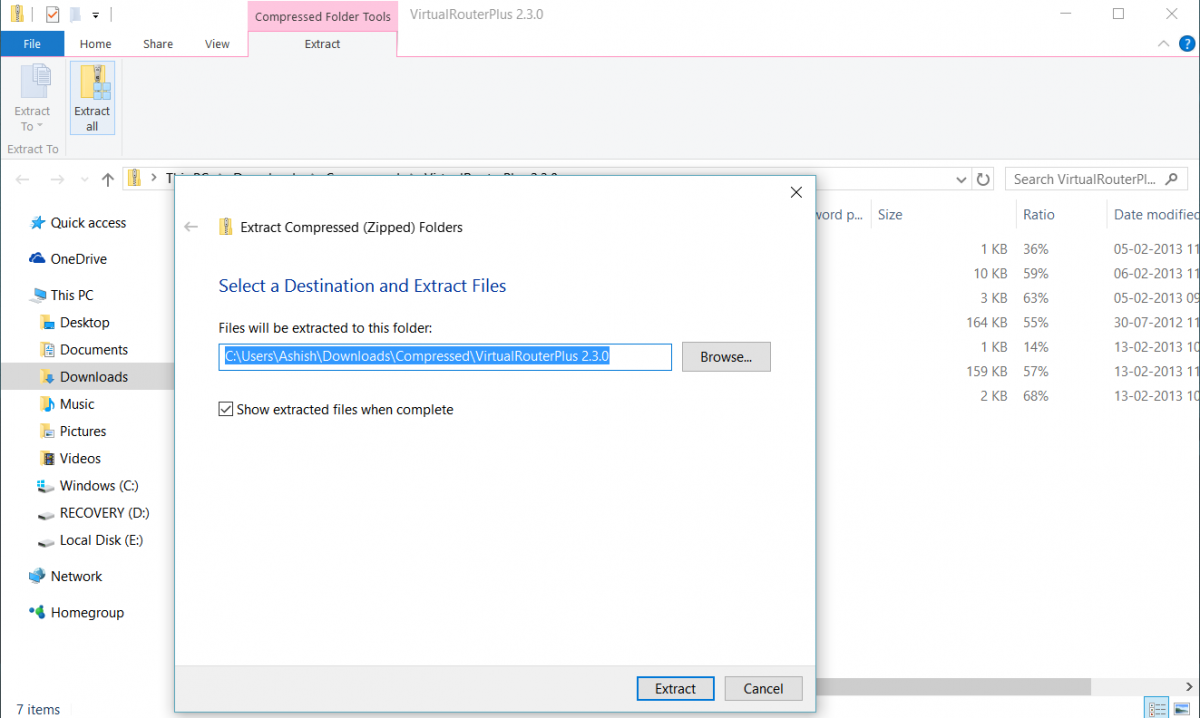This screenshot has width=1200, height=718.
Task: Click the 10 KB size cell
Action: [990, 273]
